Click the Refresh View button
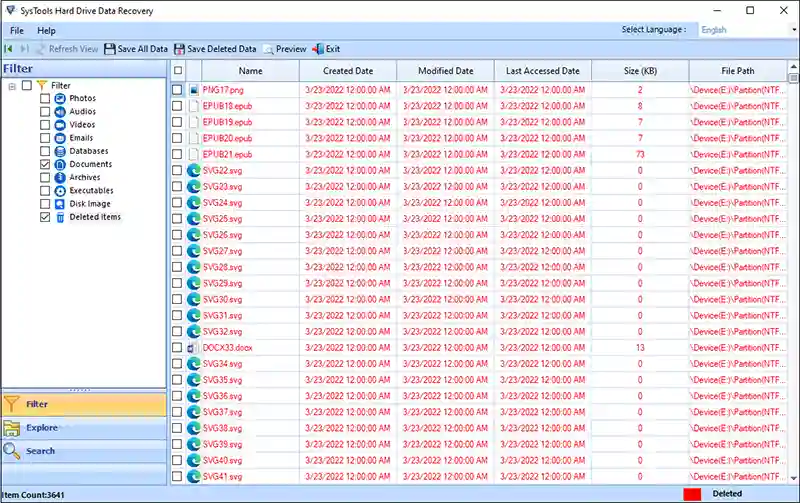This screenshot has width=800, height=503. click(x=67, y=49)
